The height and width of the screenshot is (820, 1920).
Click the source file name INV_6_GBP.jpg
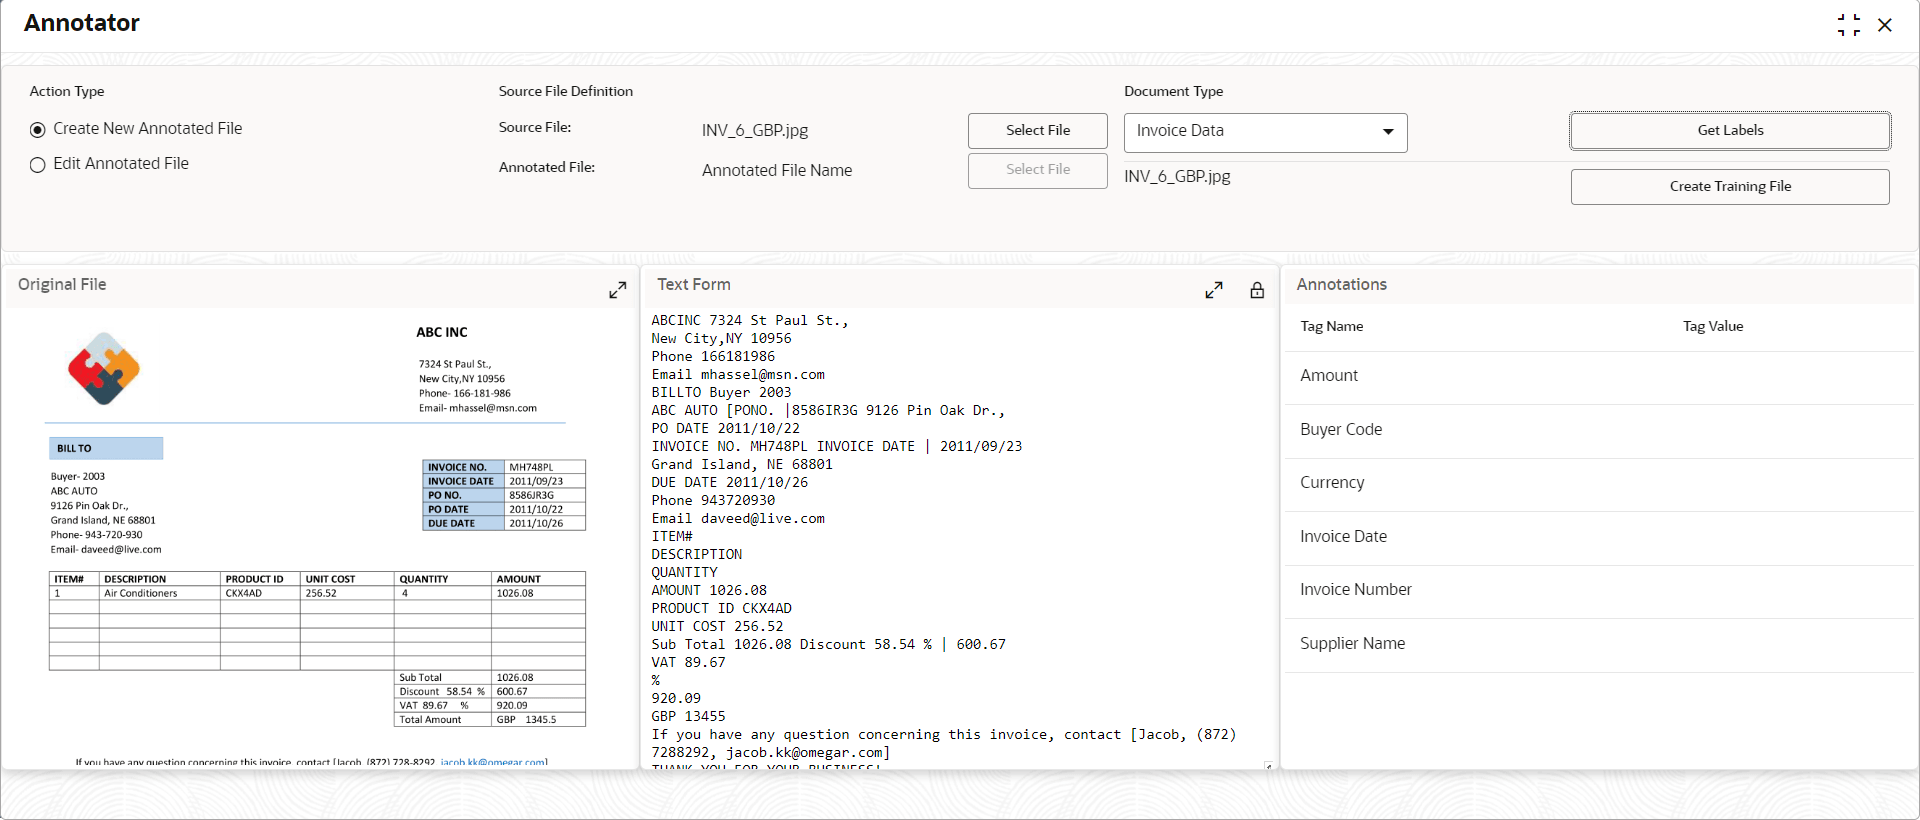755,131
